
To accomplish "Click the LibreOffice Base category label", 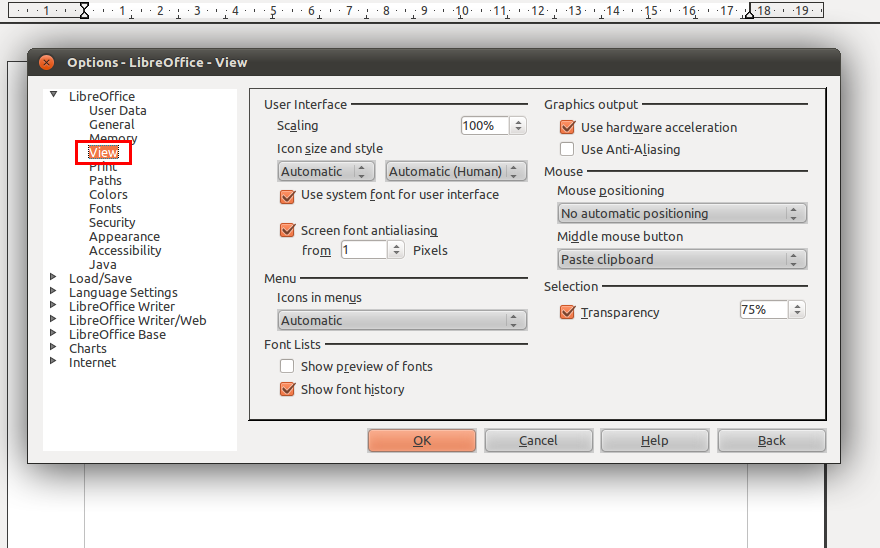I will [117, 335].
